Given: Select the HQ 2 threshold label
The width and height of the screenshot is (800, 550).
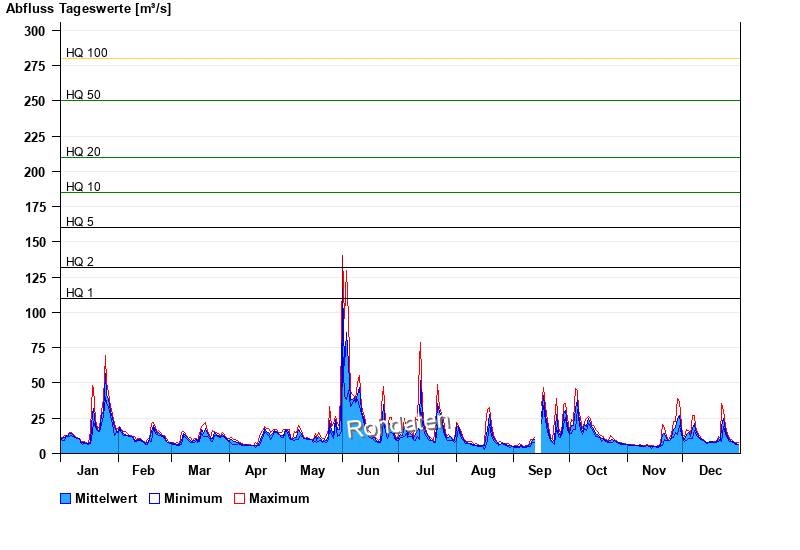Looking at the screenshot, I should 80,262.
